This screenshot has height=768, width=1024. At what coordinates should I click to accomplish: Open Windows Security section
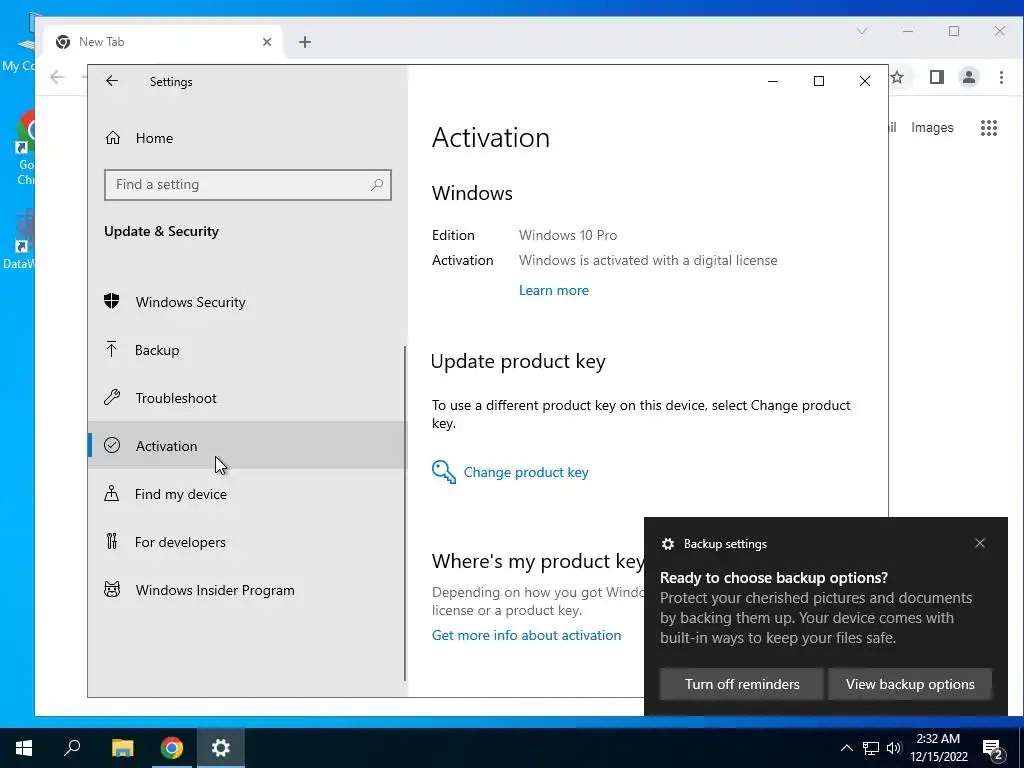247,302
